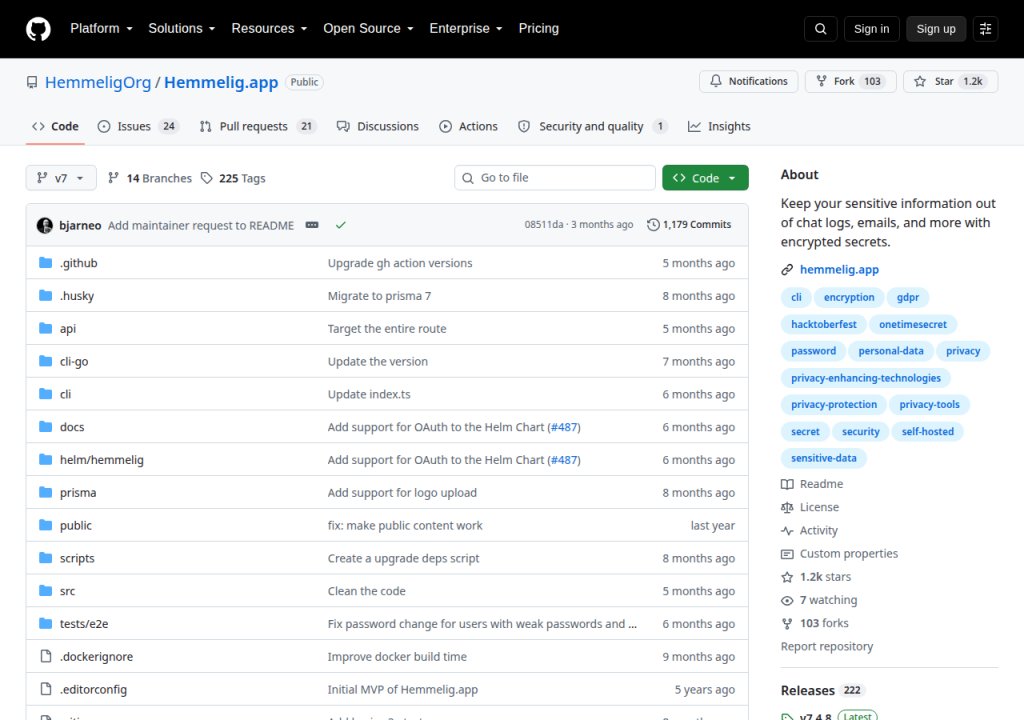Open the Enterprise menu
Screen dimensions: 1024x720
tap(466, 29)
